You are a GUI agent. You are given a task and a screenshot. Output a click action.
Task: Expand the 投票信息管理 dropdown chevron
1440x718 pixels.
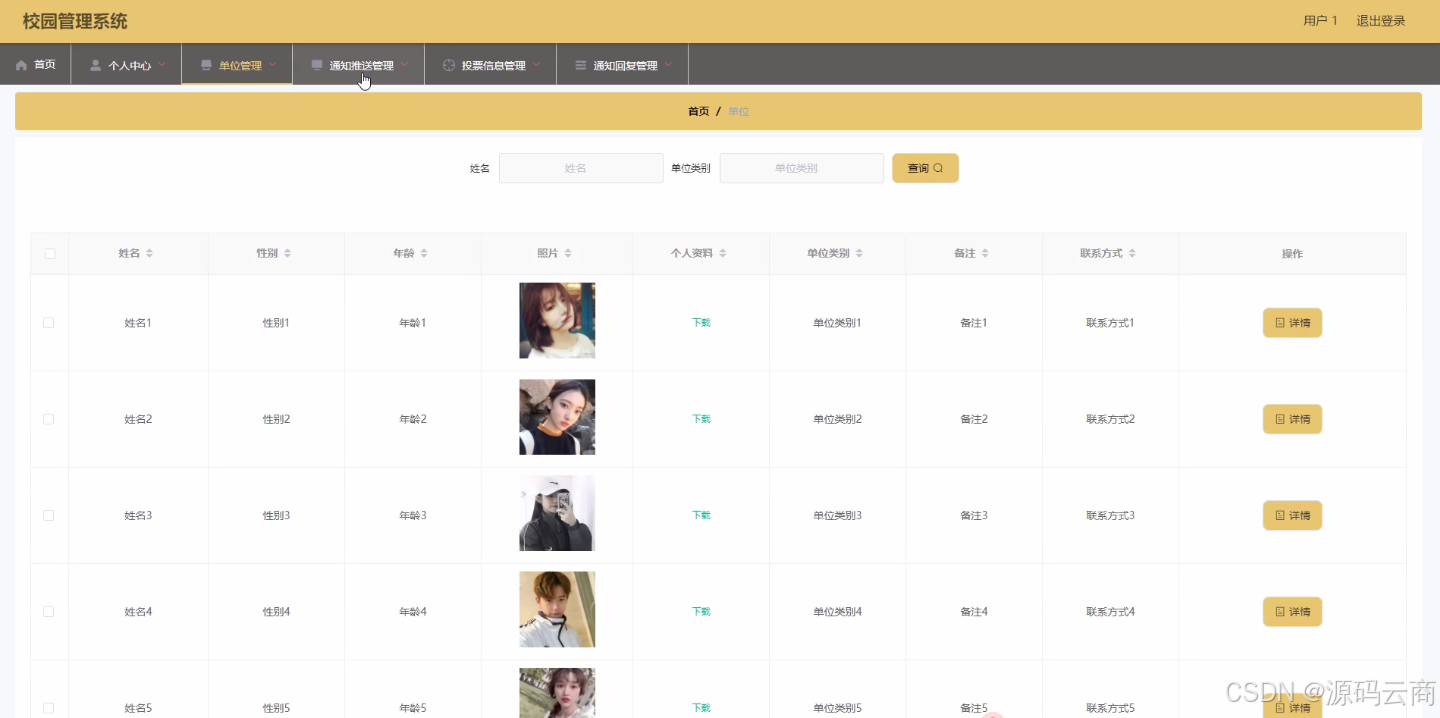[x=536, y=65]
